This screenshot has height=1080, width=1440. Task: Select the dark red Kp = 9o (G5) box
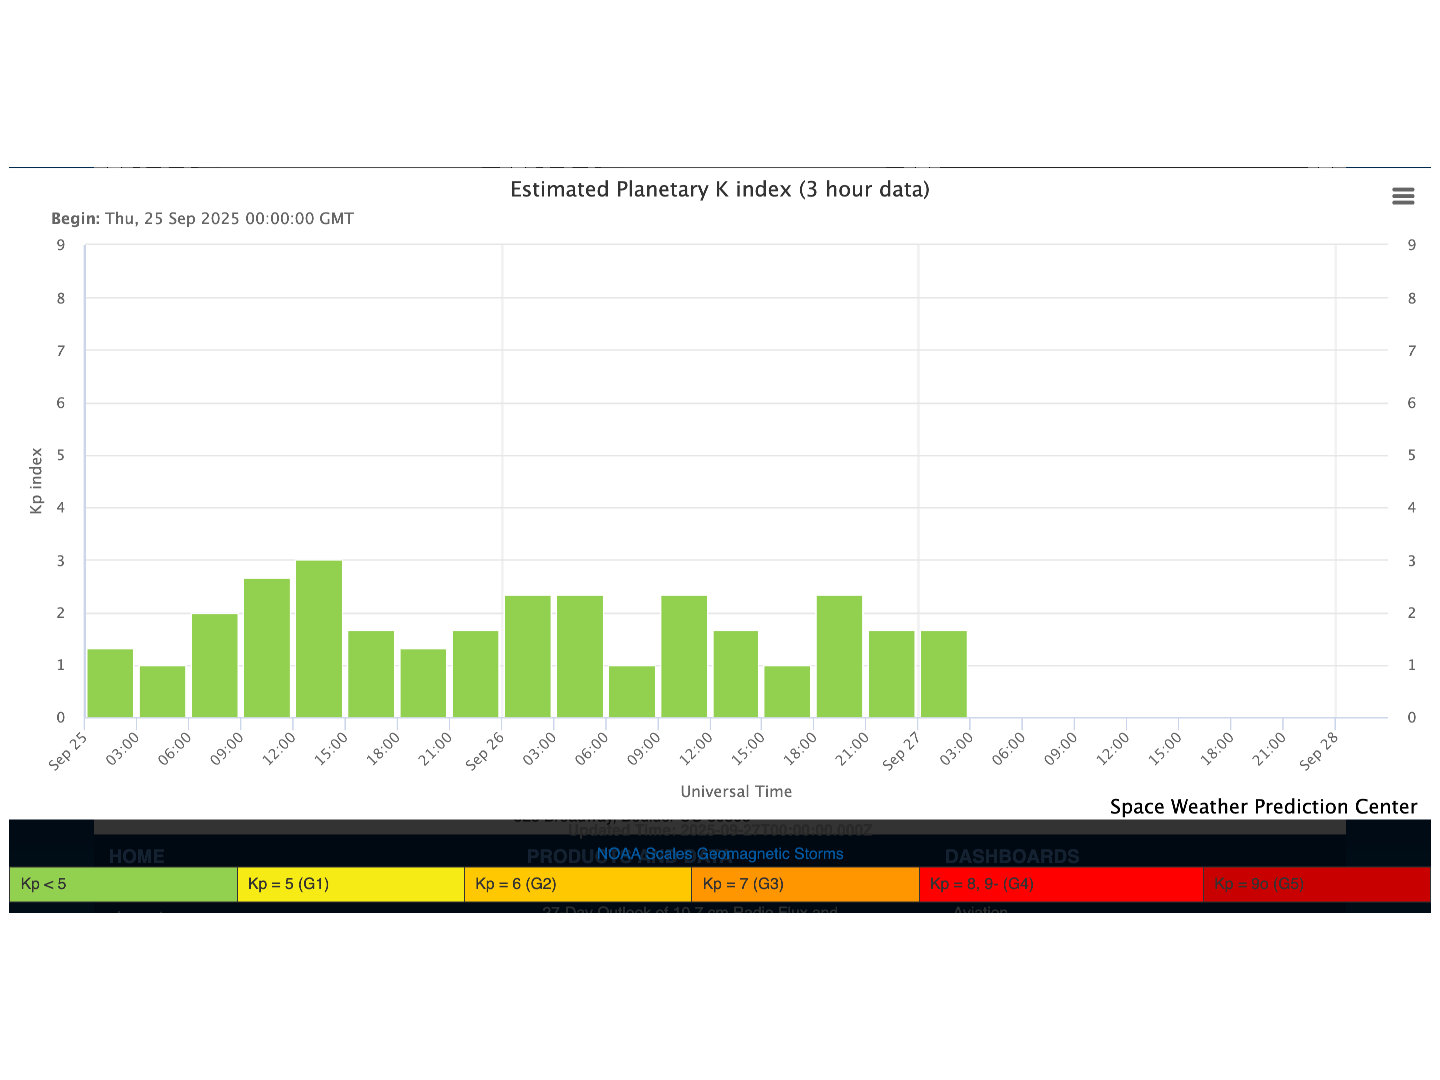coord(1316,884)
